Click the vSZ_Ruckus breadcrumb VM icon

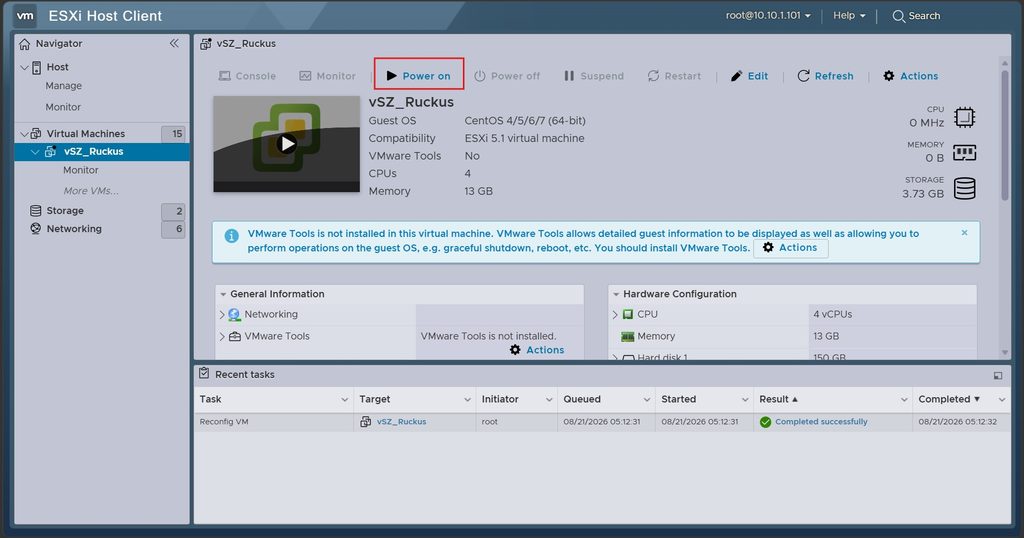206,44
